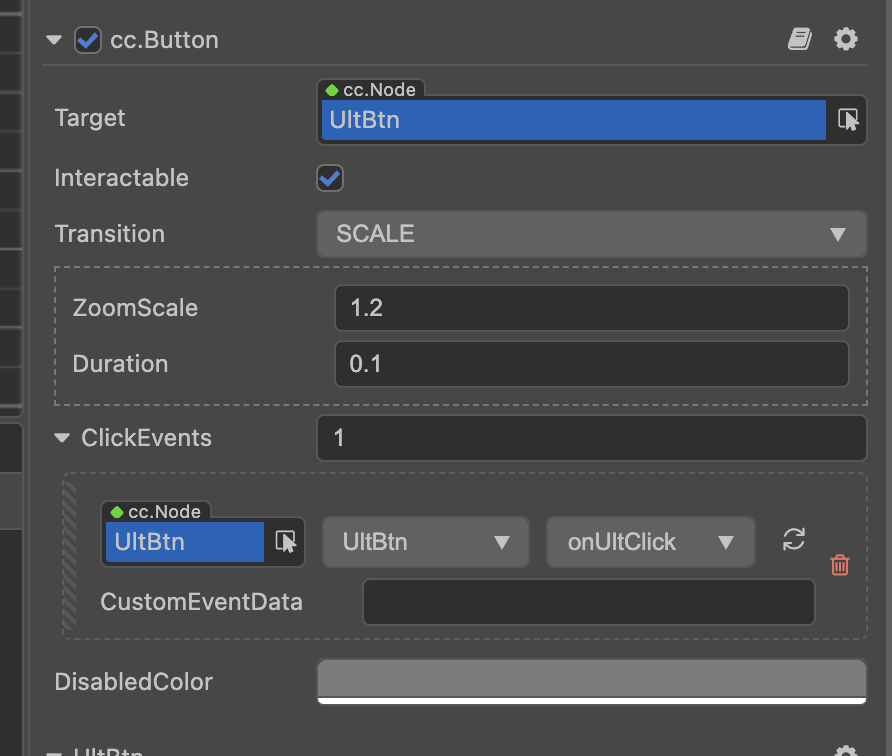
Task: Refresh the click event handler list
Action: coord(794,540)
